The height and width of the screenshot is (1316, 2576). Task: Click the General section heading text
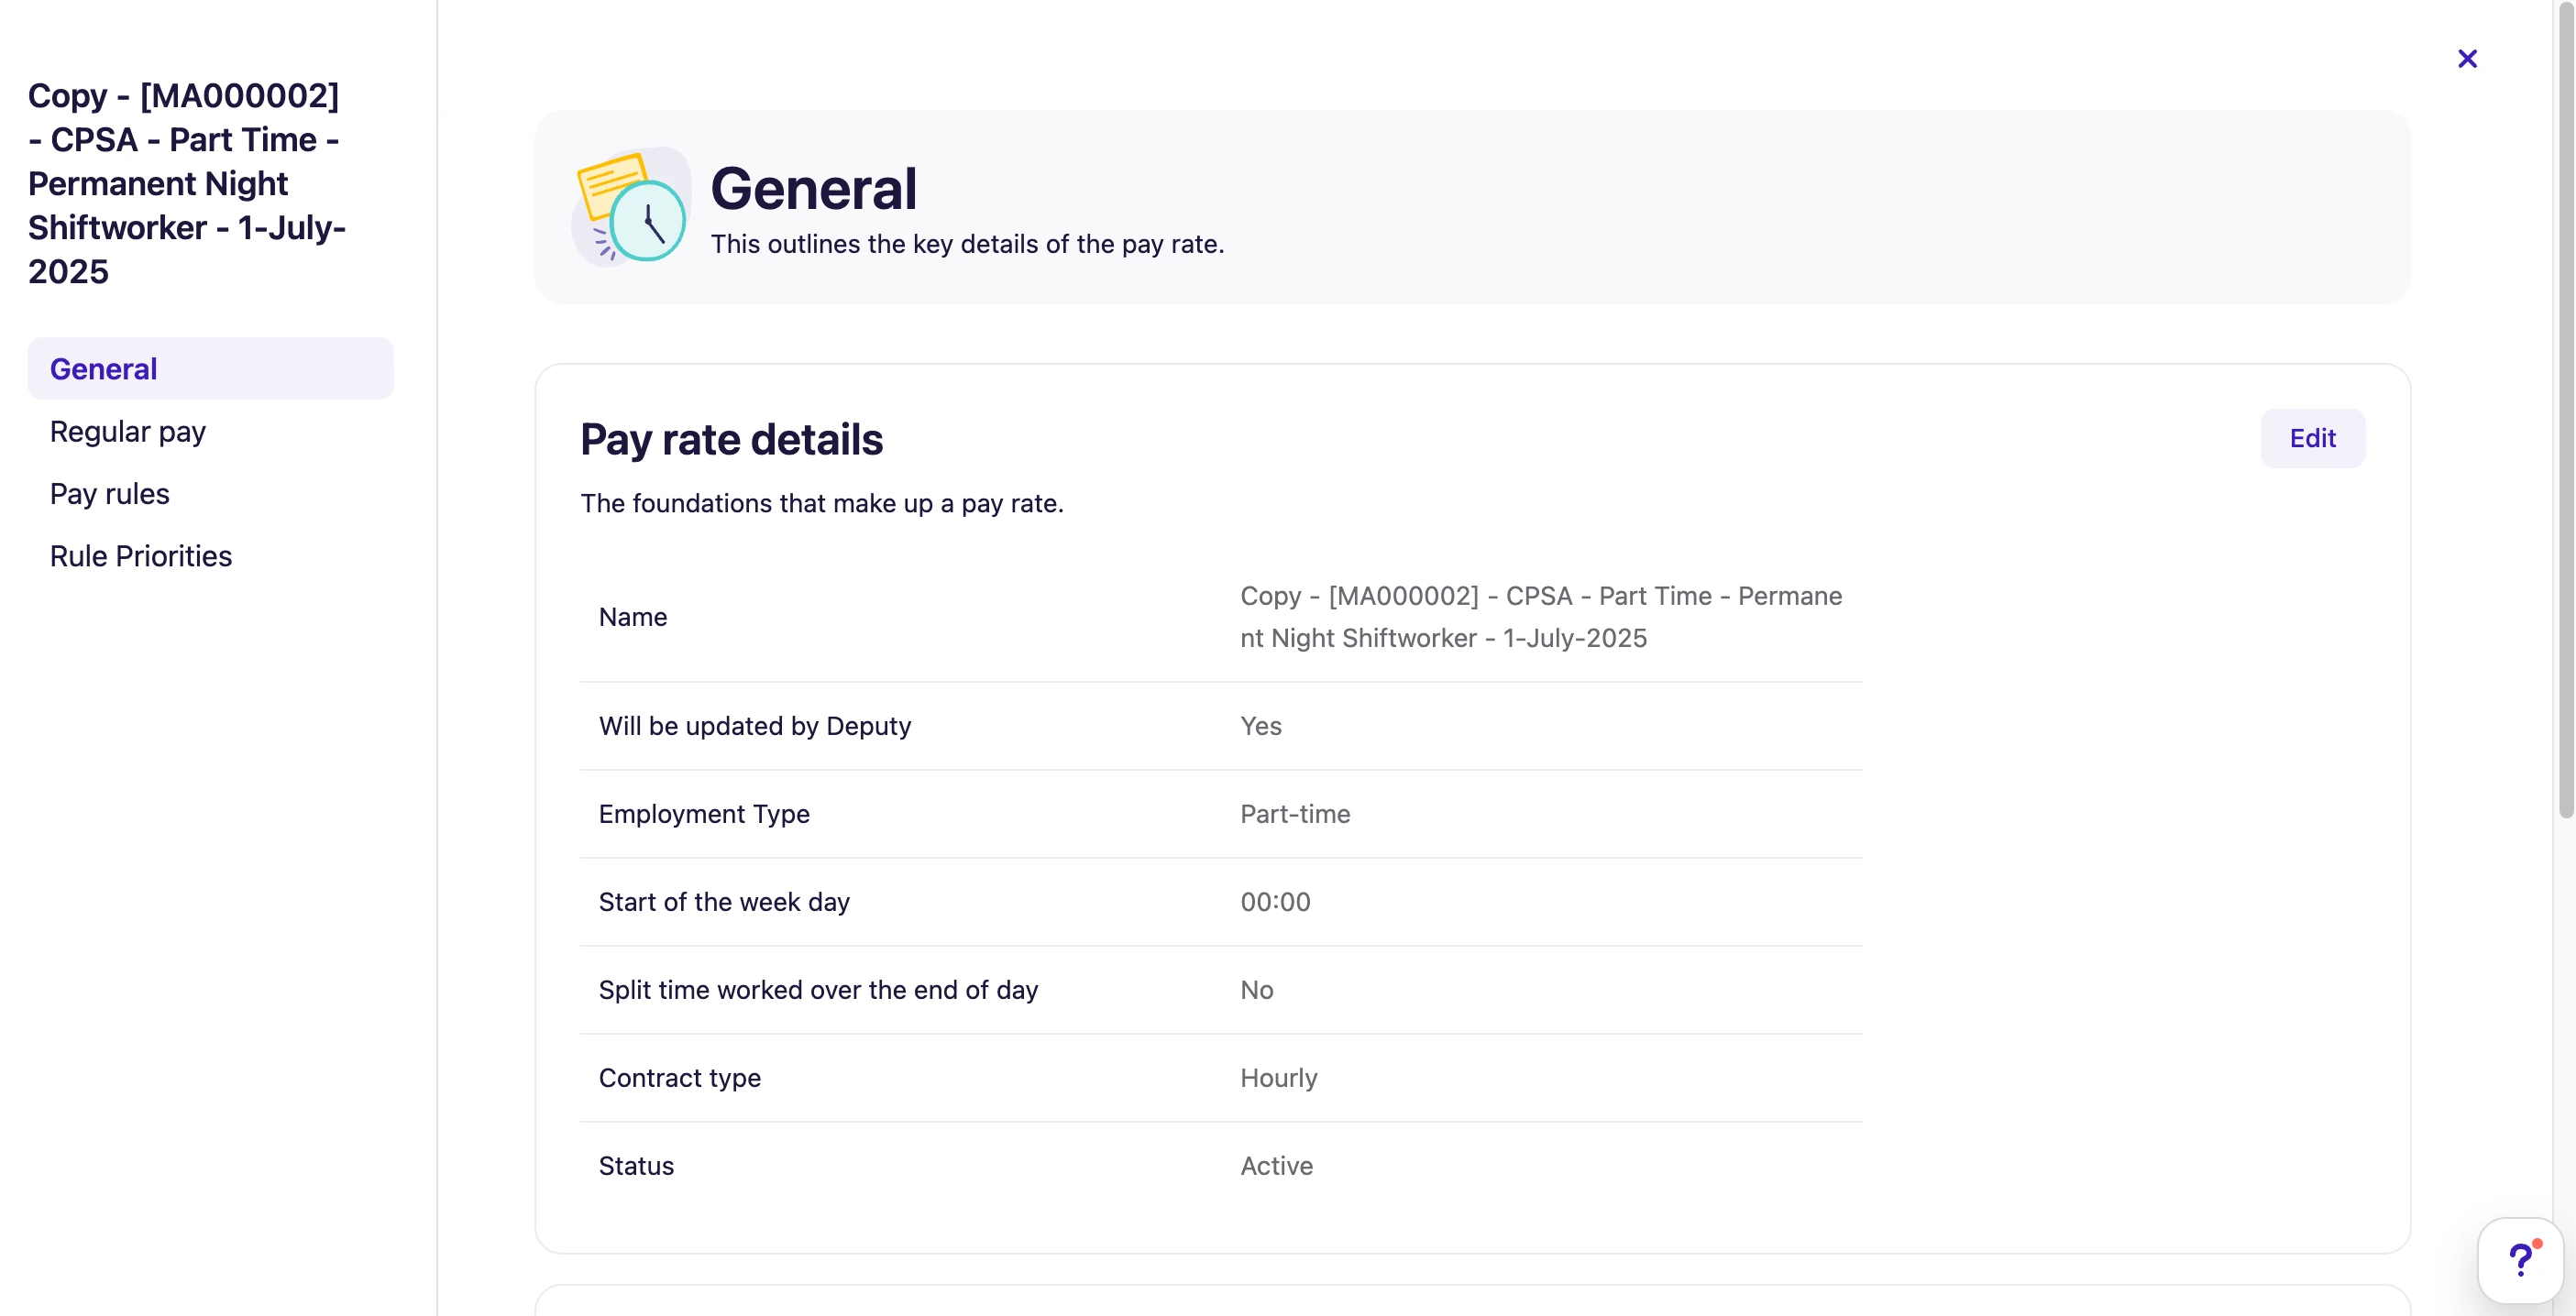tap(814, 188)
